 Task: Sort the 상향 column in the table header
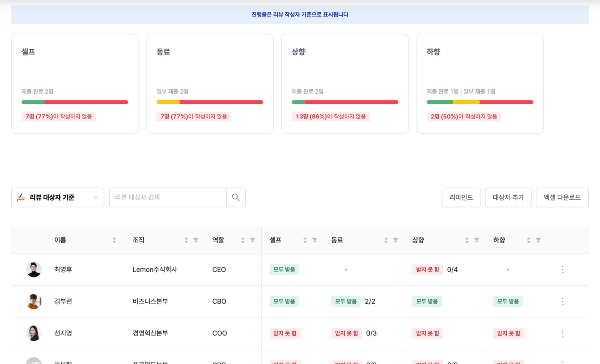(467, 240)
